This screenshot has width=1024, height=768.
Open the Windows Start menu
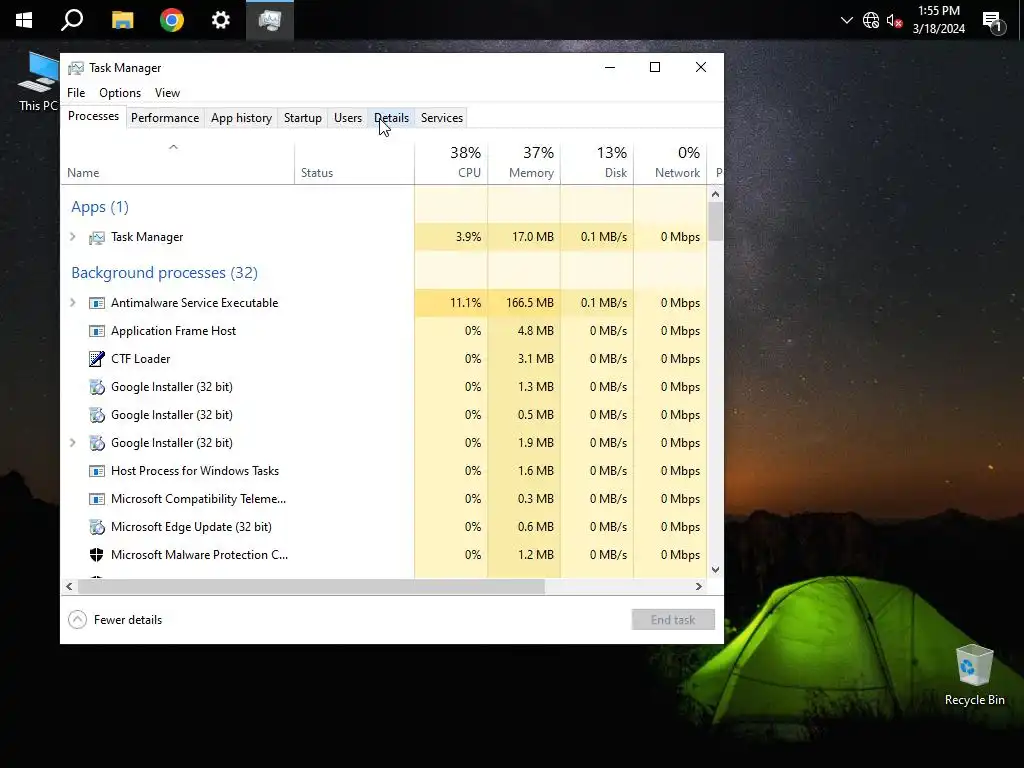tap(24, 20)
